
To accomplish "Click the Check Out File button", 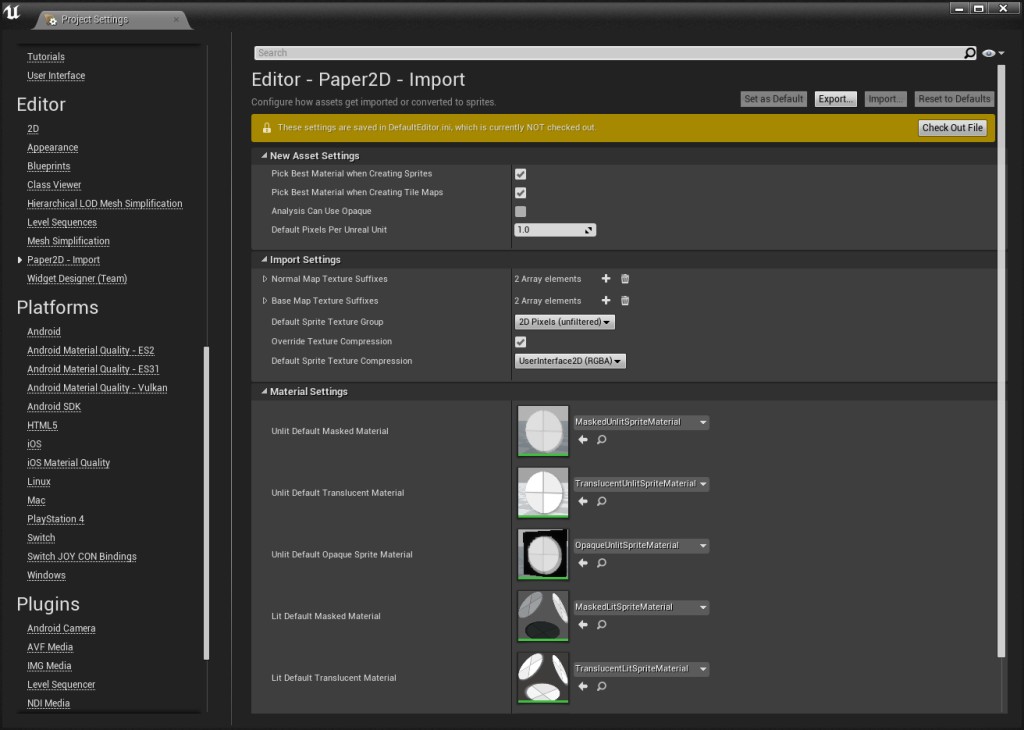I will tap(952, 128).
